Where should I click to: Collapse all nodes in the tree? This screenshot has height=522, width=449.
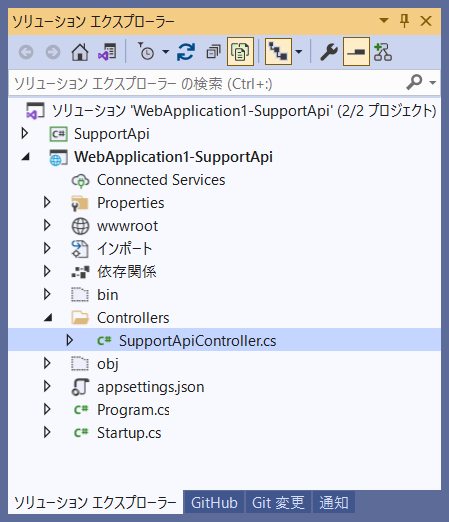pyautogui.click(x=213, y=52)
